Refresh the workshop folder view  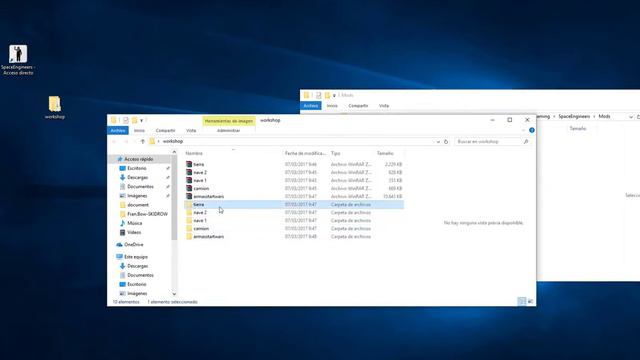[446, 142]
